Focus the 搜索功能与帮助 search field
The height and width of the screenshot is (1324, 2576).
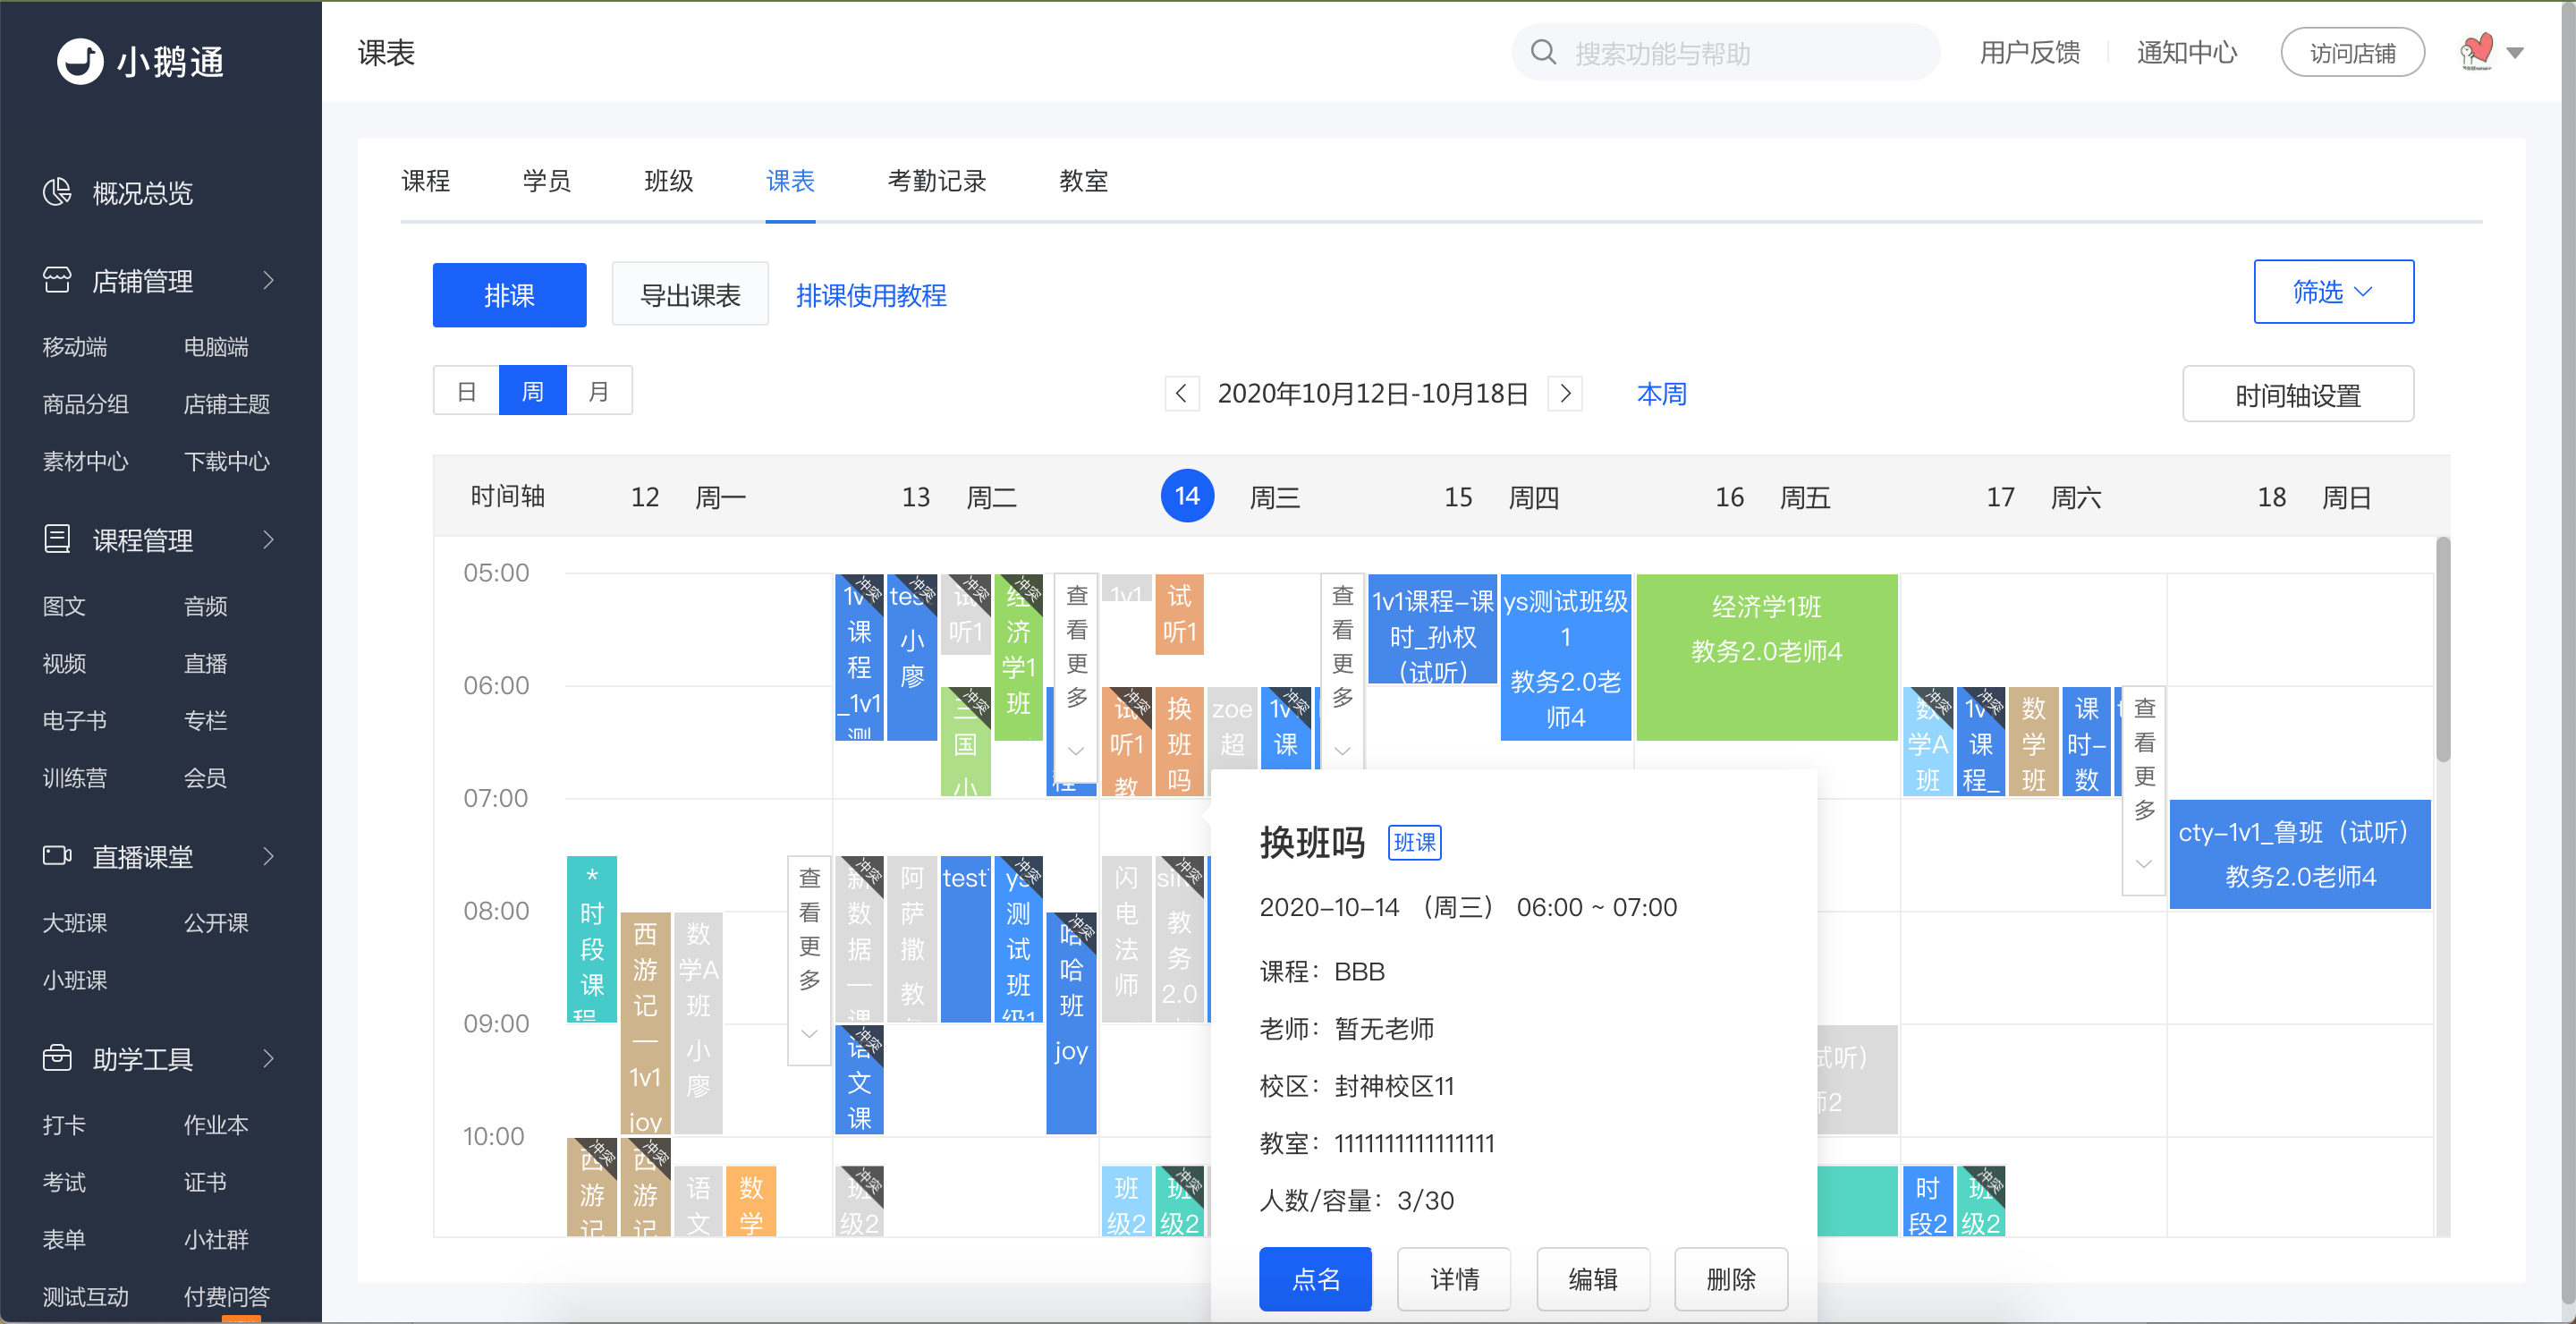tap(1725, 52)
